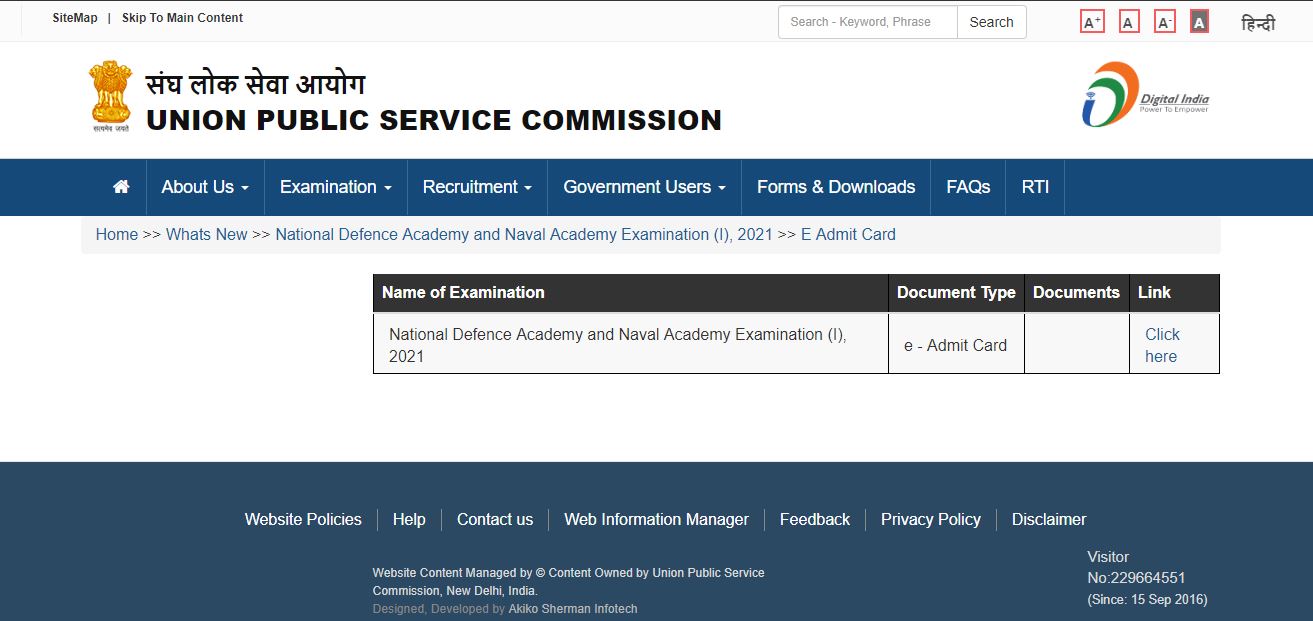Open the Help footer link
Image resolution: width=1313 pixels, height=621 pixels.
[409, 519]
